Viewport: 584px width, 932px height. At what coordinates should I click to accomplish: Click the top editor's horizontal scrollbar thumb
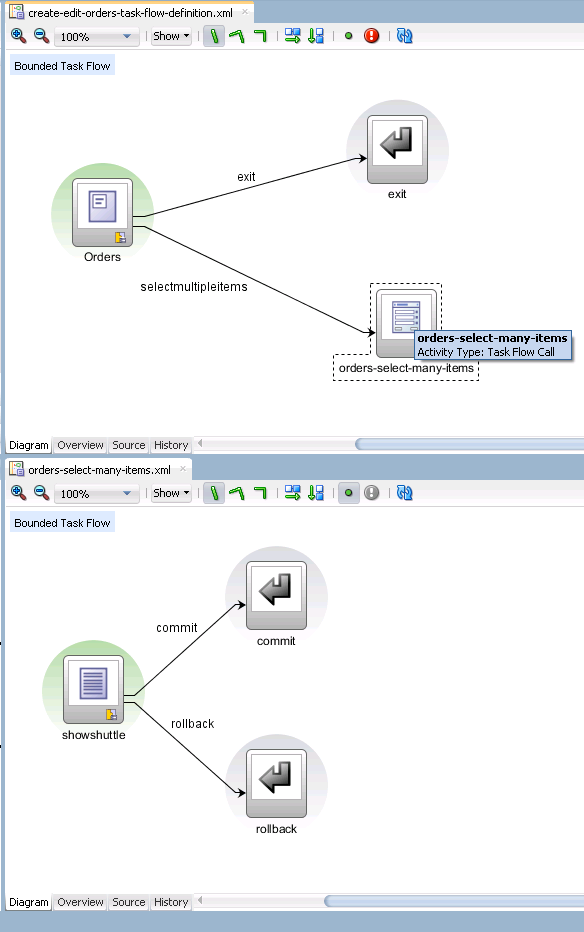click(469, 444)
